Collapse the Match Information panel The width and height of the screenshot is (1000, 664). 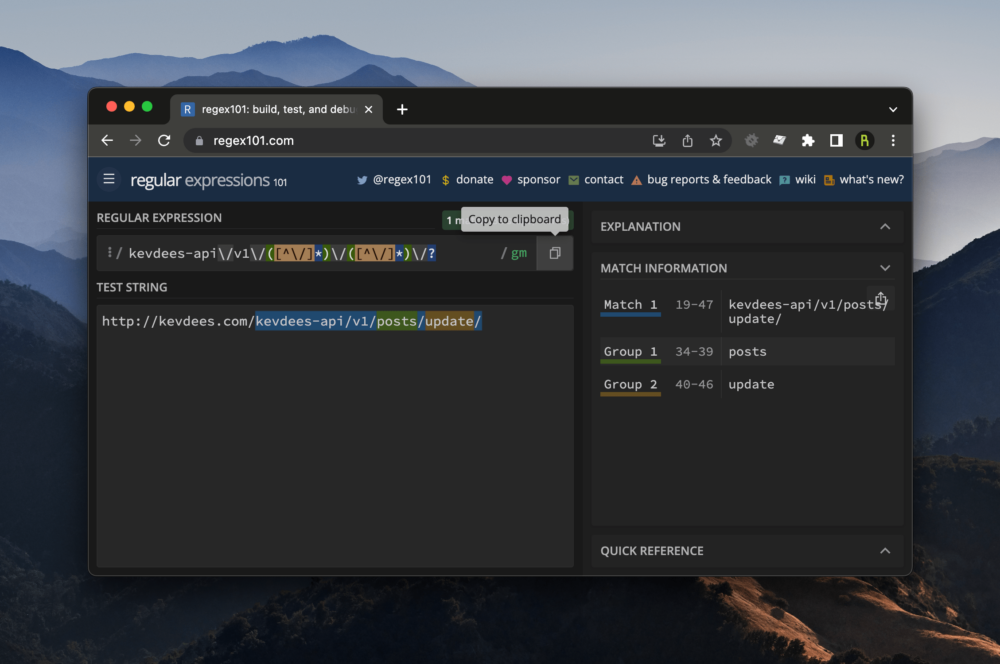[x=884, y=268]
